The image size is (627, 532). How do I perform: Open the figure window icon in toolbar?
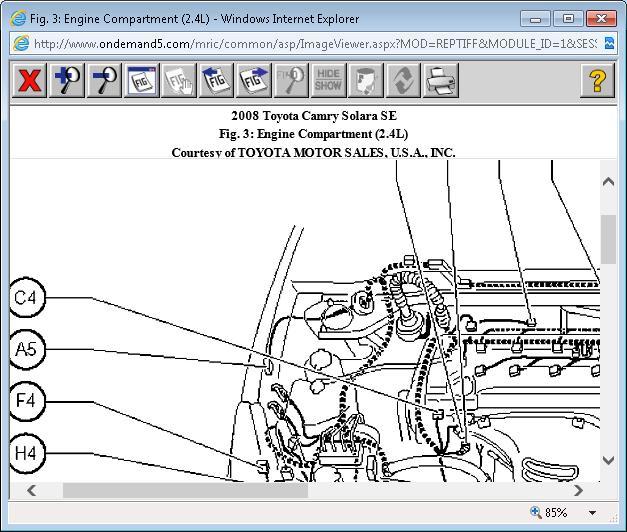(141, 80)
